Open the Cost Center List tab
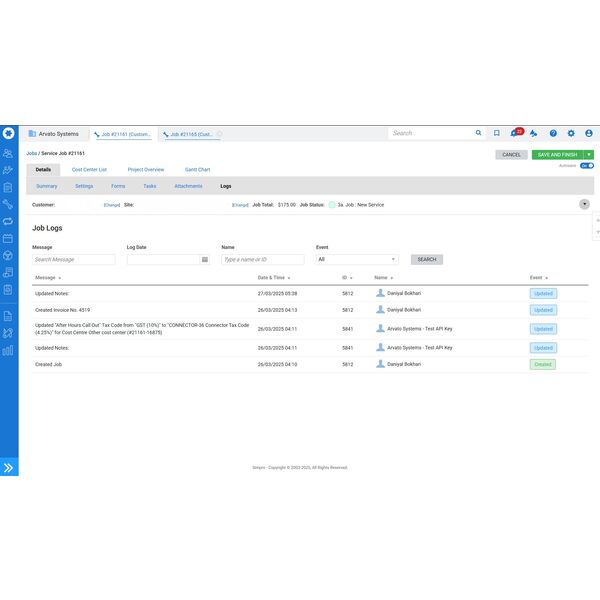600x600 pixels. [x=89, y=170]
